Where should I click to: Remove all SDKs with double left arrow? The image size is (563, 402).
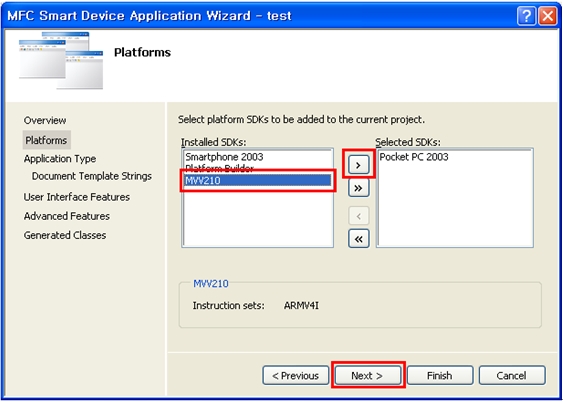click(358, 239)
